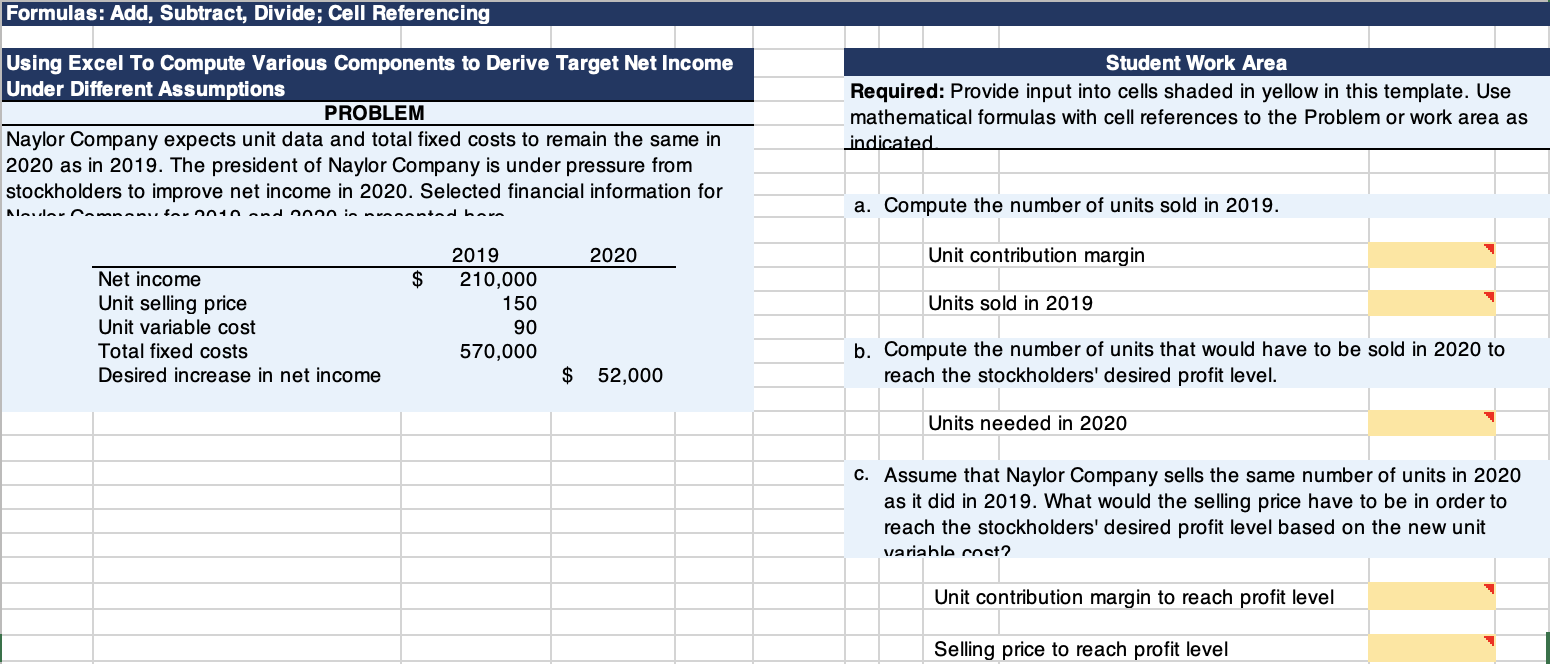Select the Selling price to reach profit level cell

tap(1430, 649)
